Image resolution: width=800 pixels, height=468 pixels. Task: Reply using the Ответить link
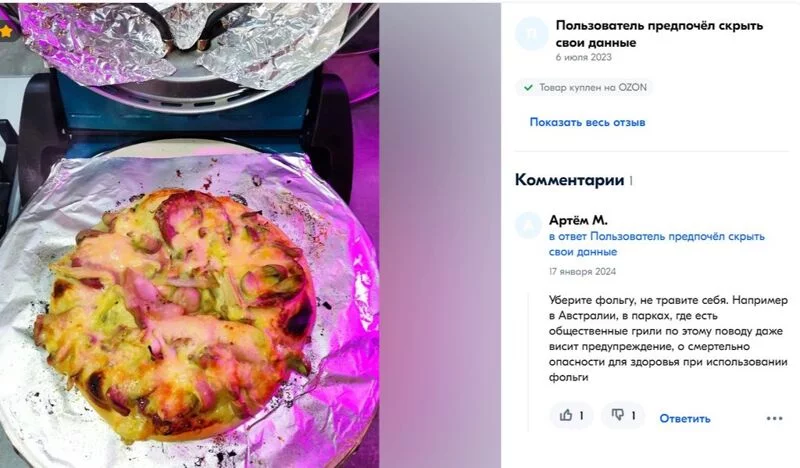pyautogui.click(x=685, y=418)
